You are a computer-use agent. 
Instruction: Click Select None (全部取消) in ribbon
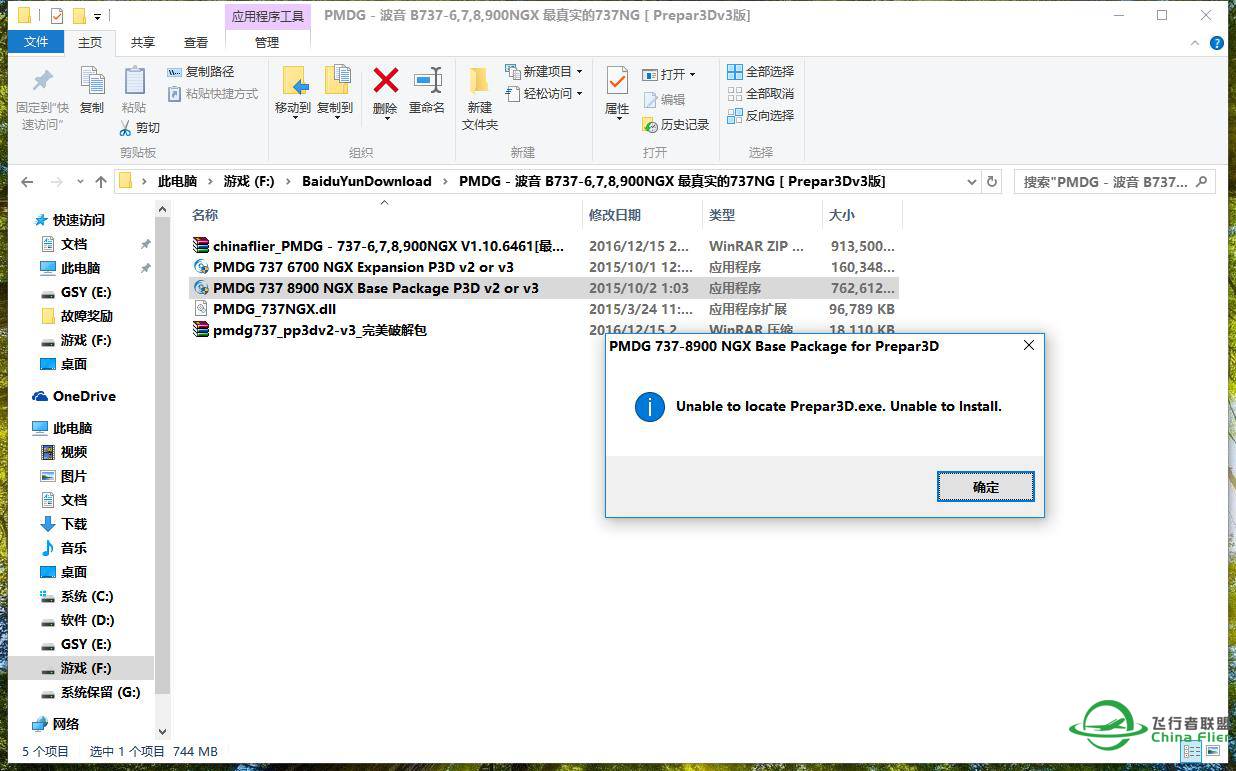pyautogui.click(x=760, y=94)
